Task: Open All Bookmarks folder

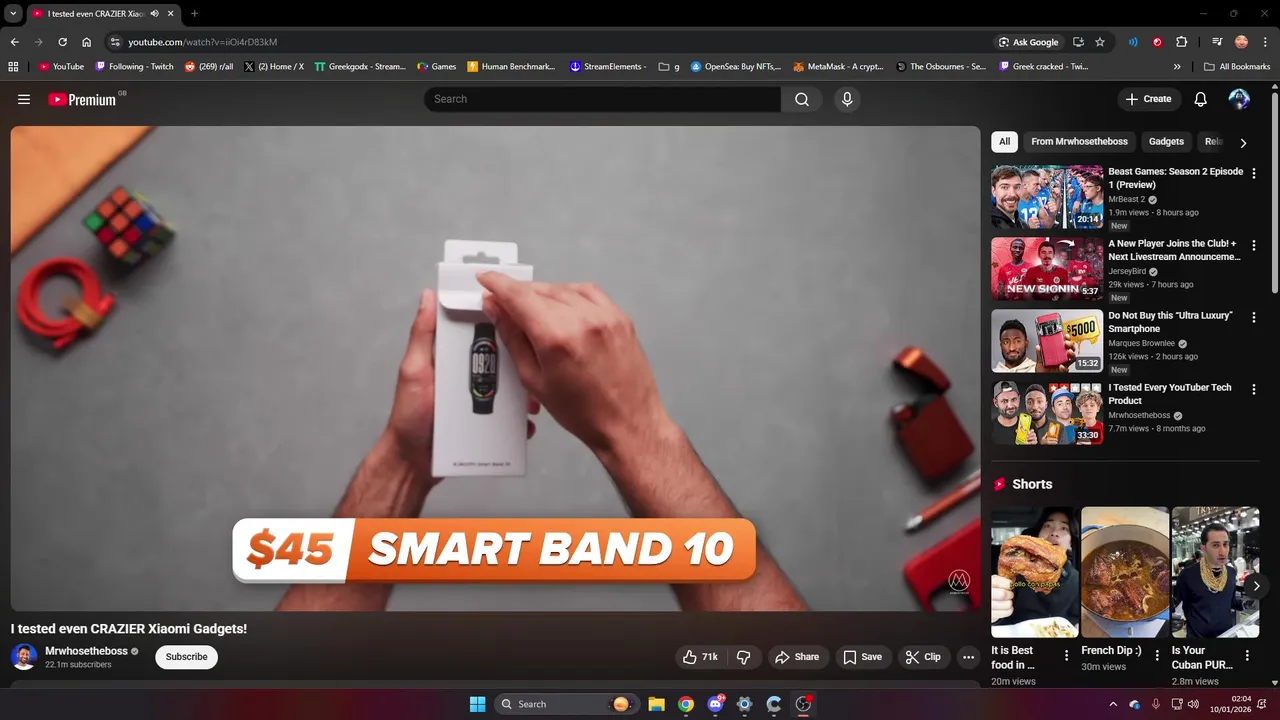Action: pyautogui.click(x=1237, y=67)
